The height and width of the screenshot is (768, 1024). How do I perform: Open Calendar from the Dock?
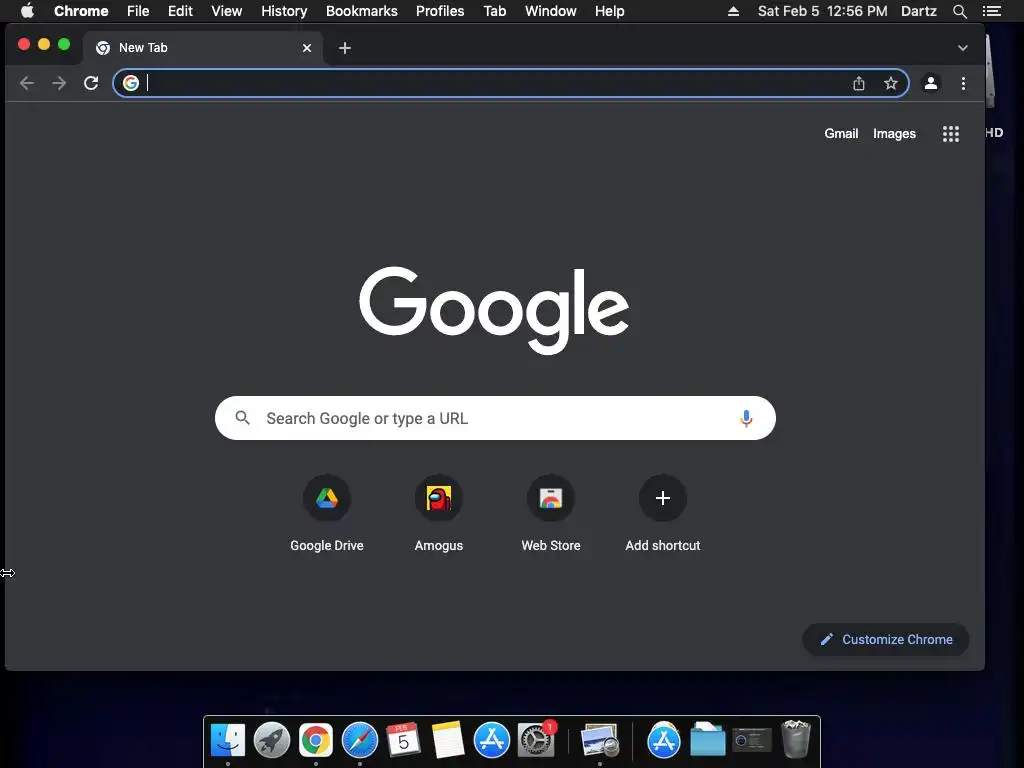pos(403,741)
